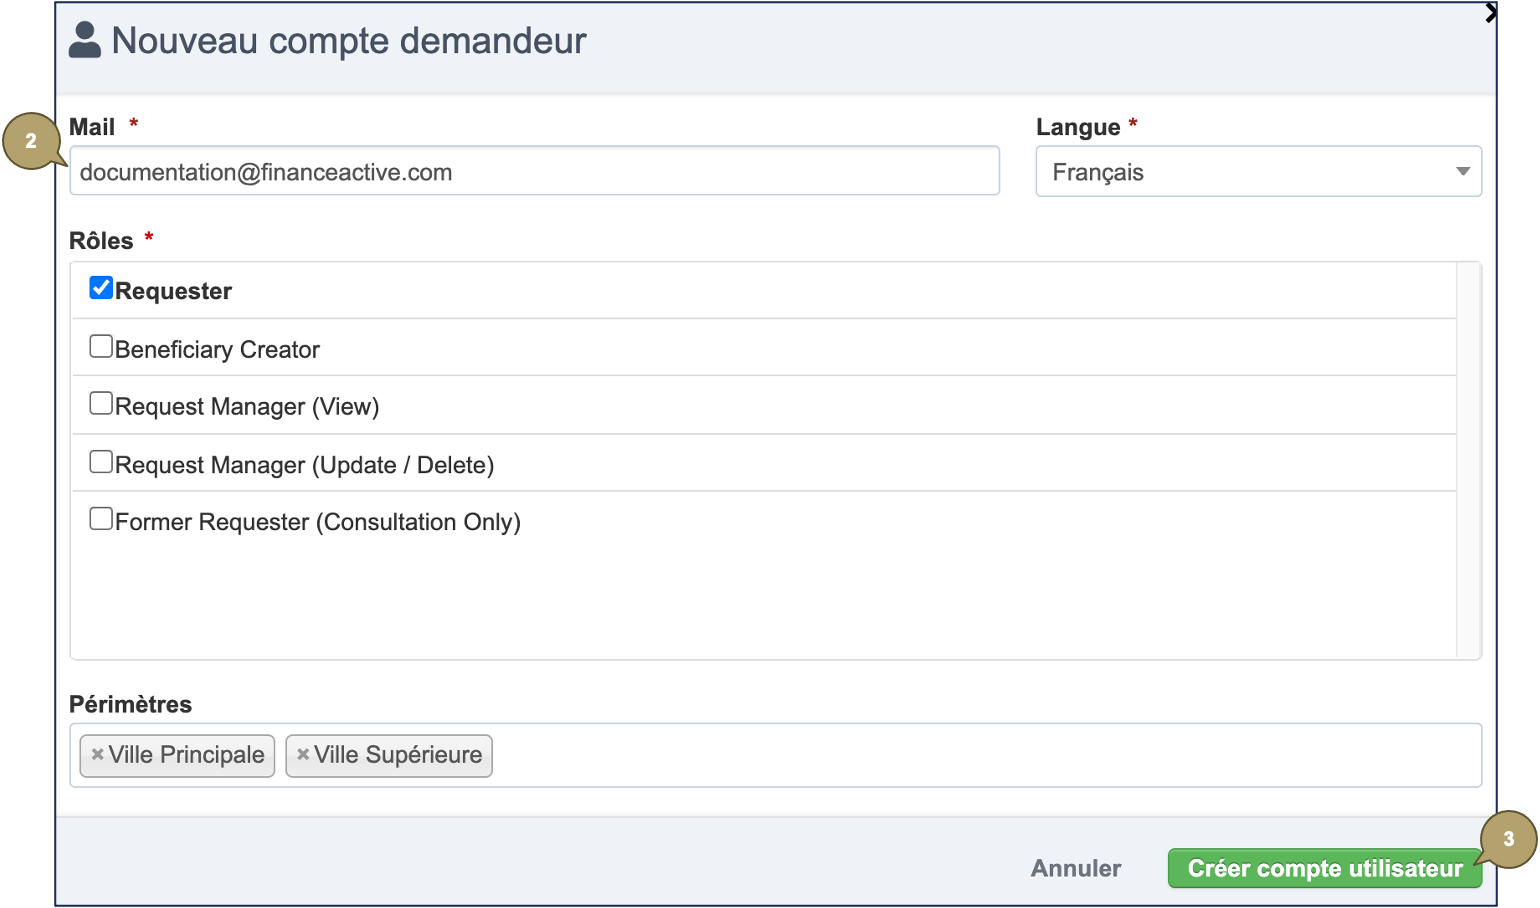Click inside the Périmètres tag field
1540x908 pixels.
[x=980, y=755]
